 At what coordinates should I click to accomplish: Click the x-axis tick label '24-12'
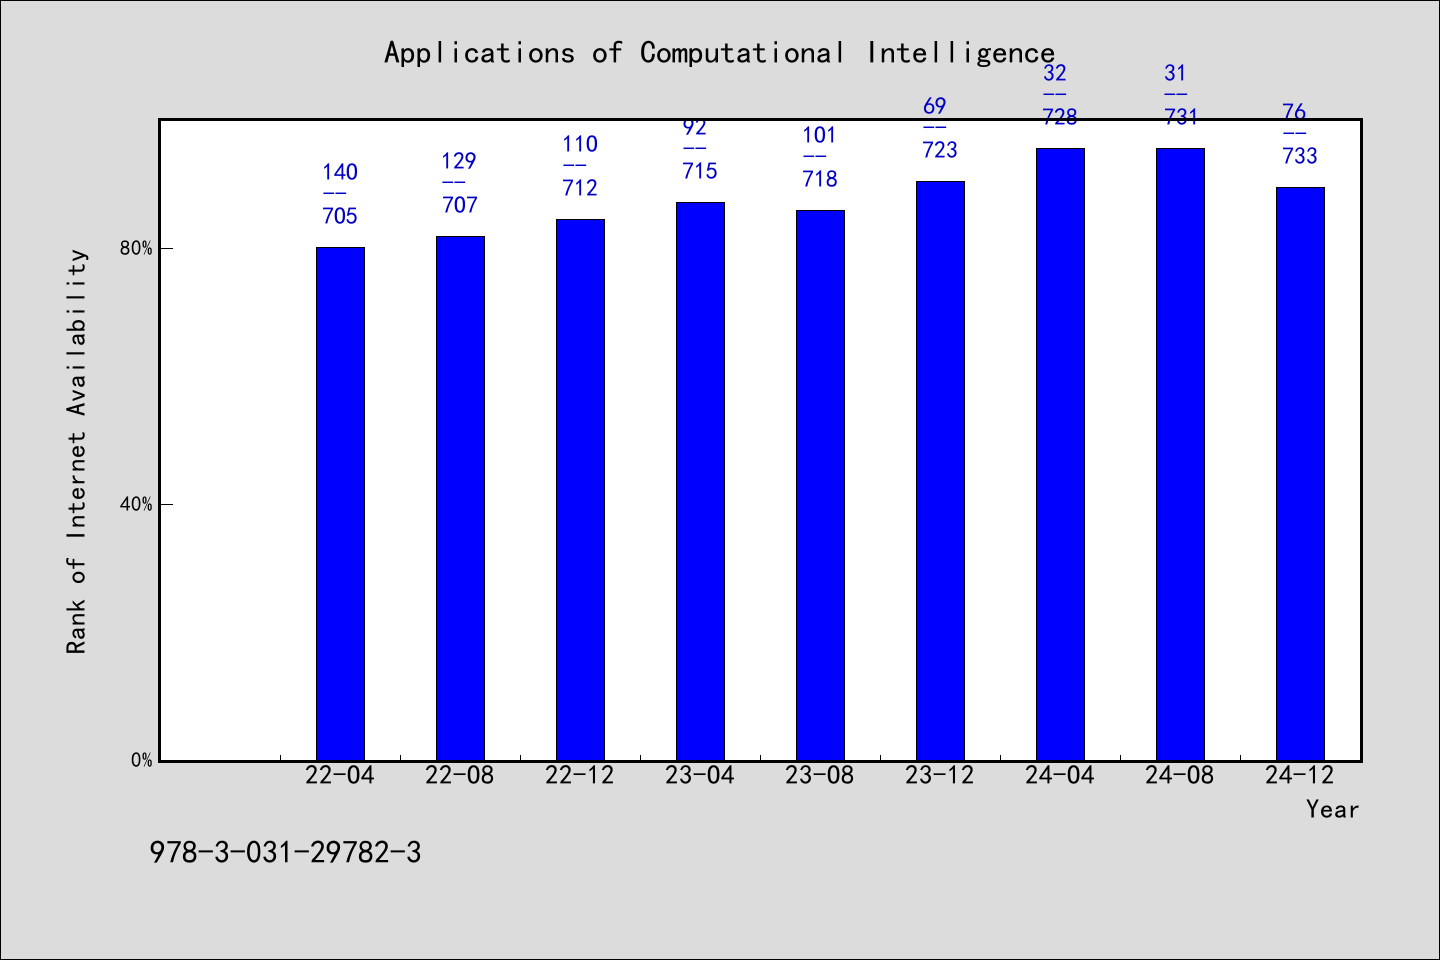[1300, 776]
